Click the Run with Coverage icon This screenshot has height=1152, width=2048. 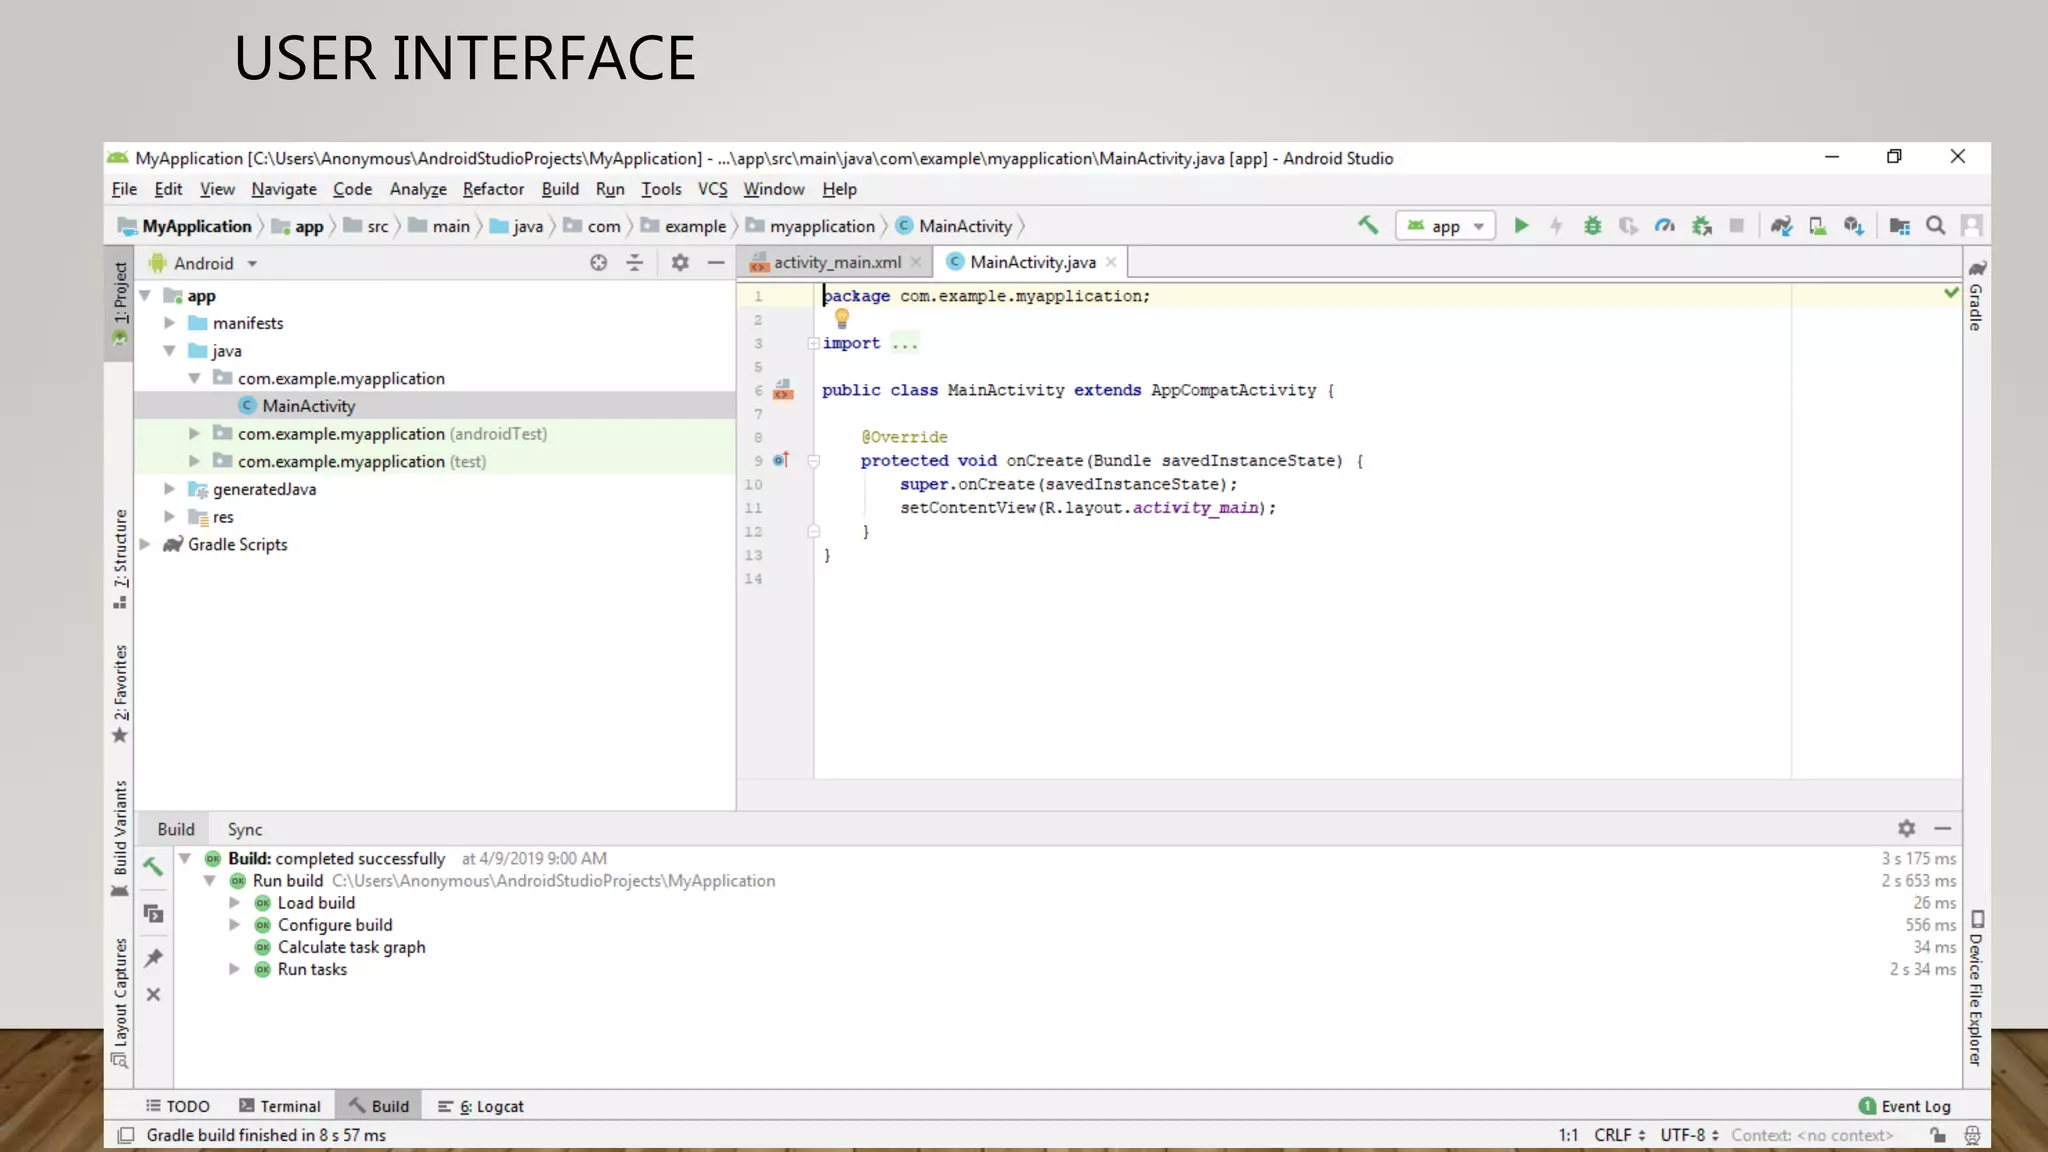coord(1629,226)
